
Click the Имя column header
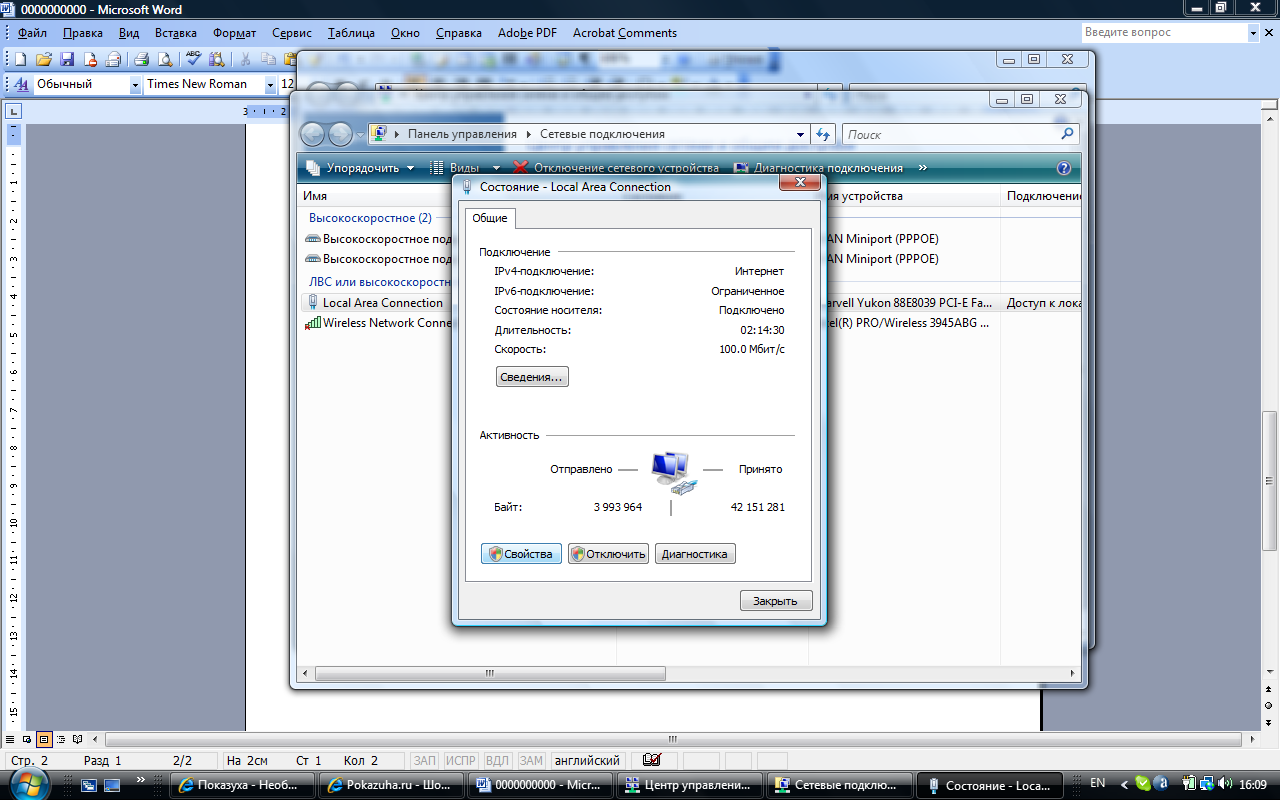(x=315, y=196)
